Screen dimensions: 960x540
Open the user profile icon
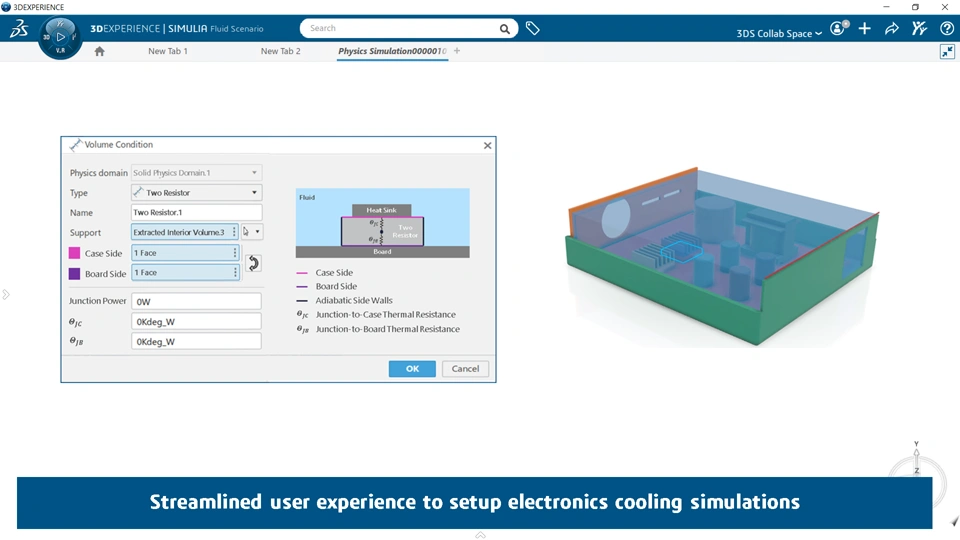tap(839, 28)
